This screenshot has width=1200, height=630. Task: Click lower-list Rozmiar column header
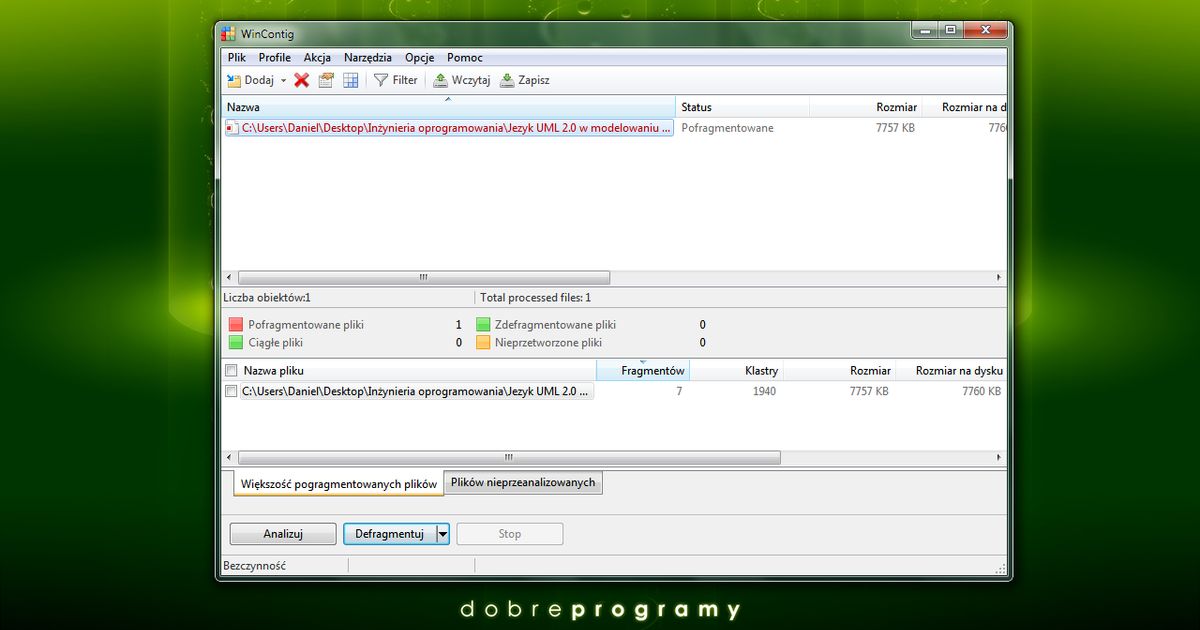click(x=838, y=371)
